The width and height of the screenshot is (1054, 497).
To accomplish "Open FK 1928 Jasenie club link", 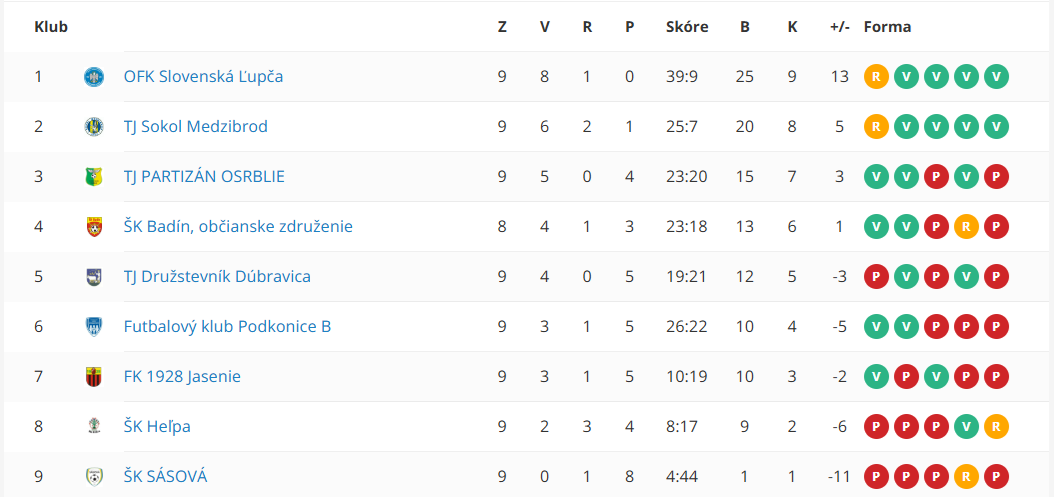I will click(x=182, y=377).
